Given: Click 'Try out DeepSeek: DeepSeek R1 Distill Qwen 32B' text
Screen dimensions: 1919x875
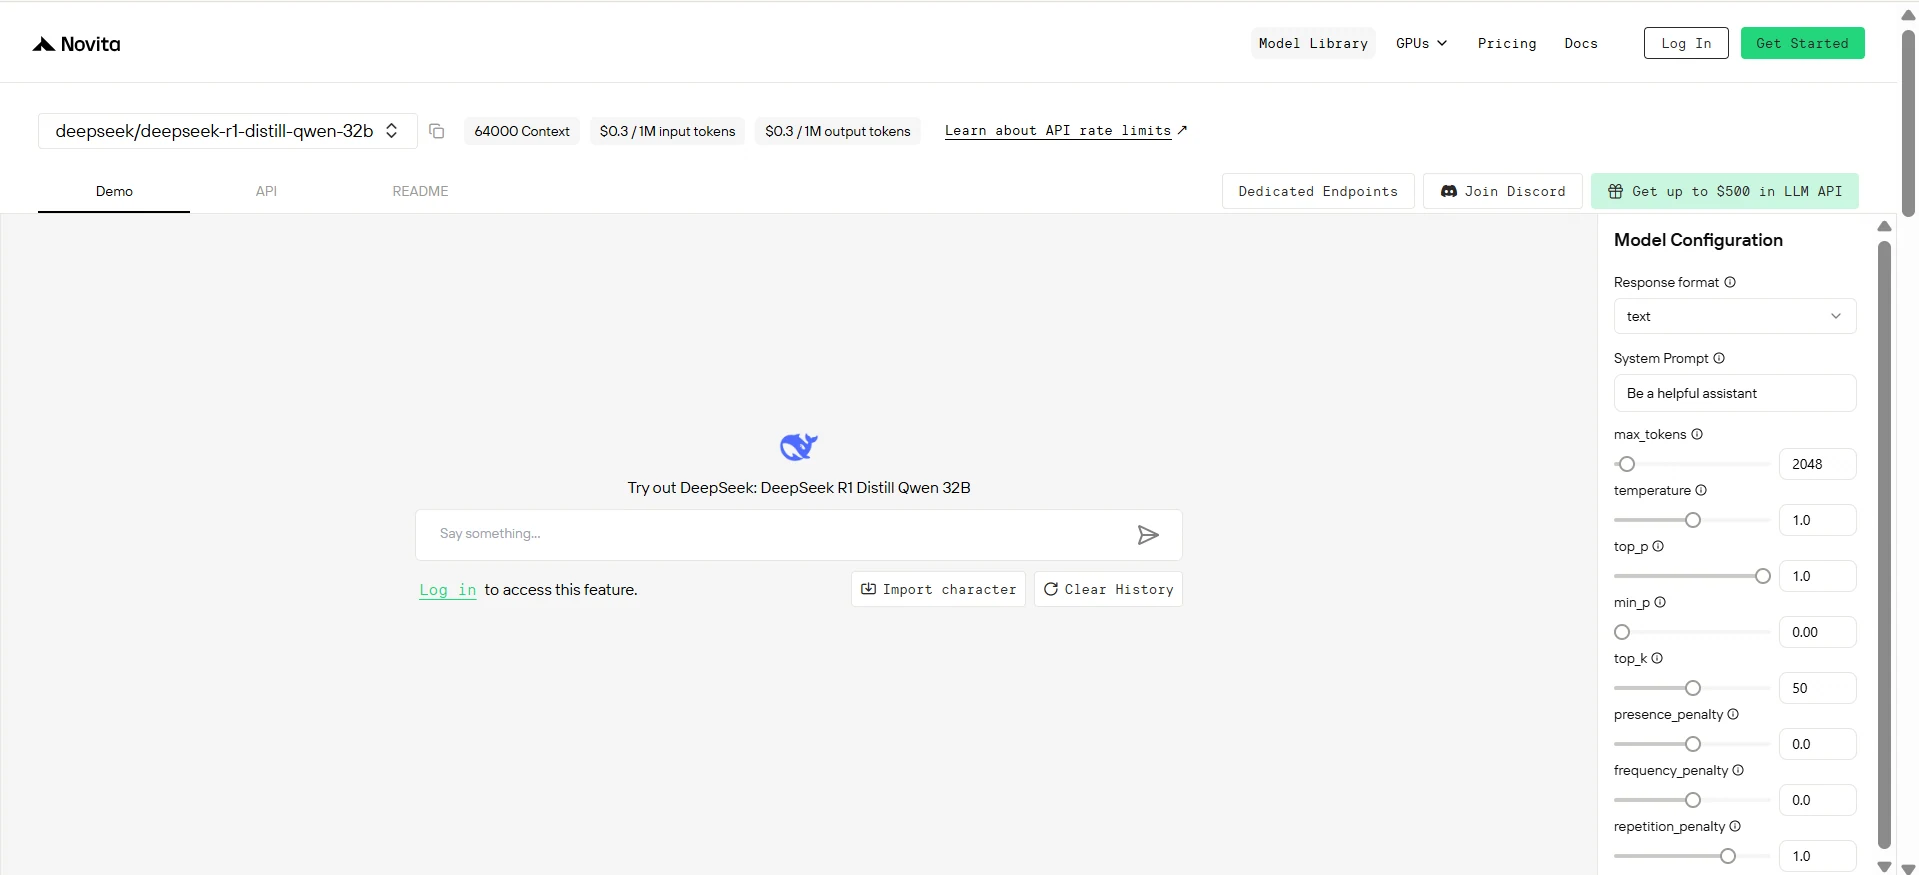Looking at the screenshot, I should pos(799,488).
